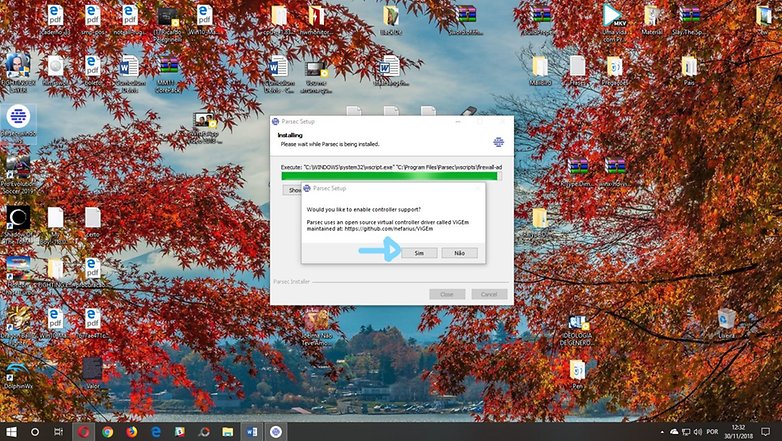Select the Lixeira recycle bin icon
This screenshot has height=441, width=782.
[x=726, y=323]
